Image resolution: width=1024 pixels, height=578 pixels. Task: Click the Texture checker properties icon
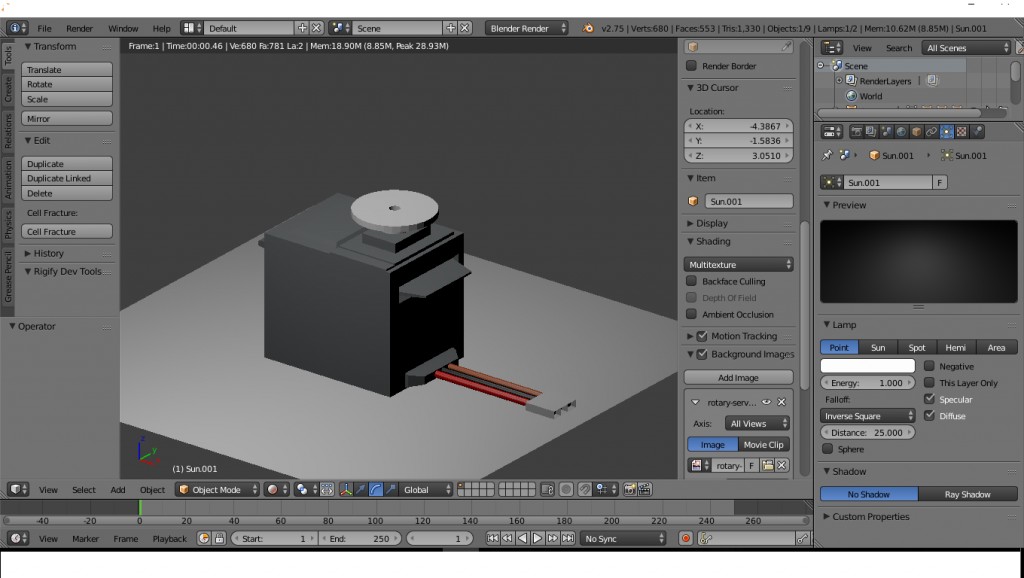point(962,132)
